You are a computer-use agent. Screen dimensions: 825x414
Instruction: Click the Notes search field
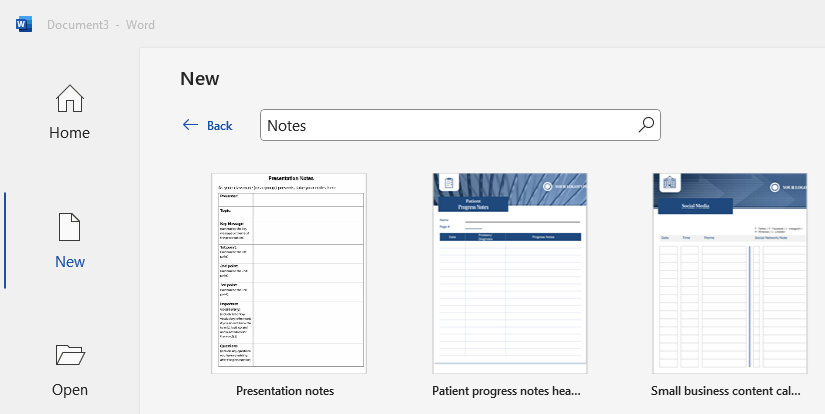pyautogui.click(x=460, y=125)
